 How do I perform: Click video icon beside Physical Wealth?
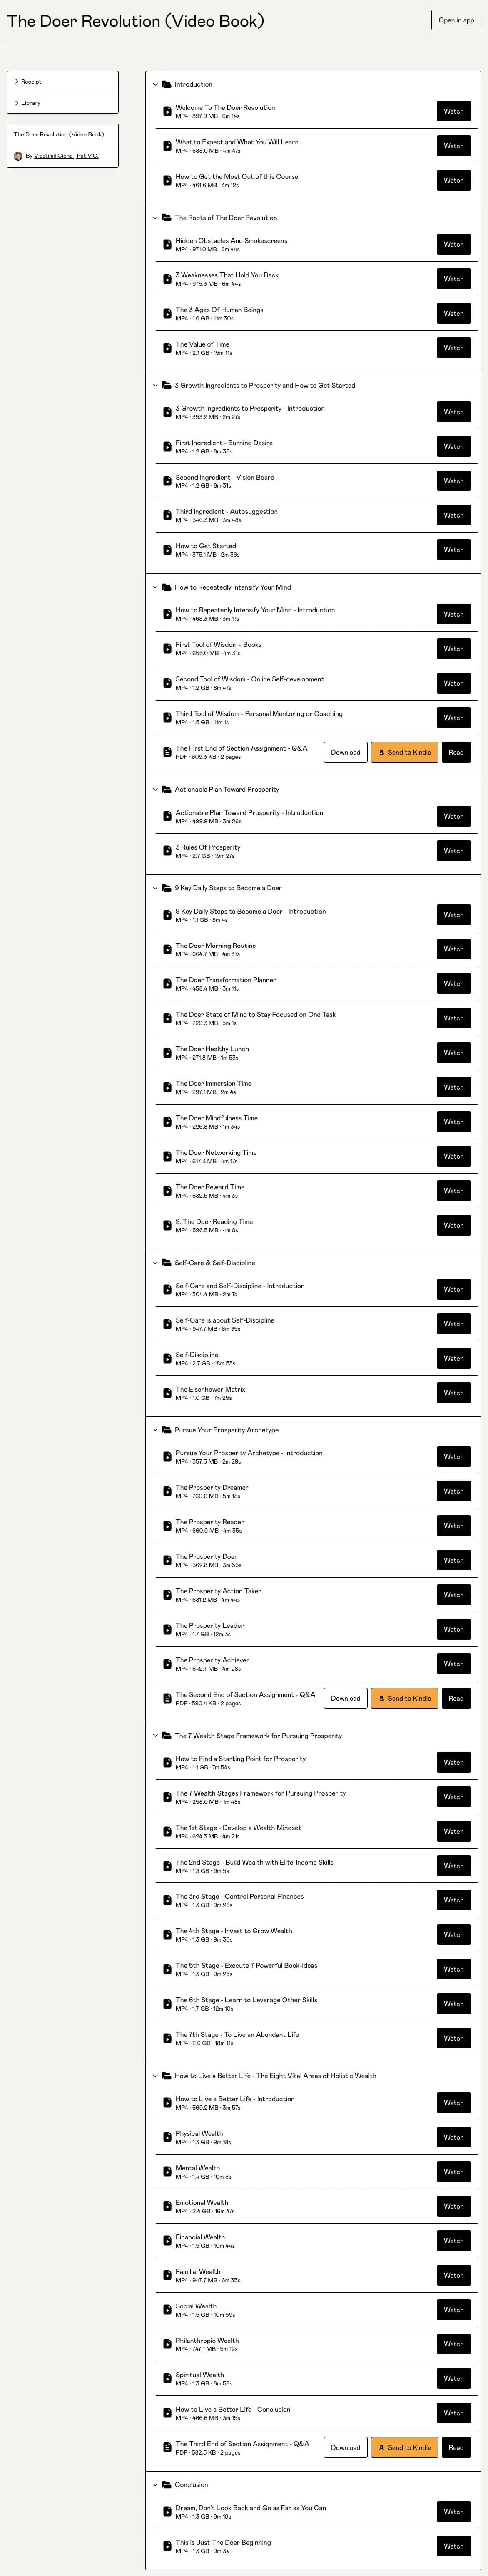coord(167,2137)
